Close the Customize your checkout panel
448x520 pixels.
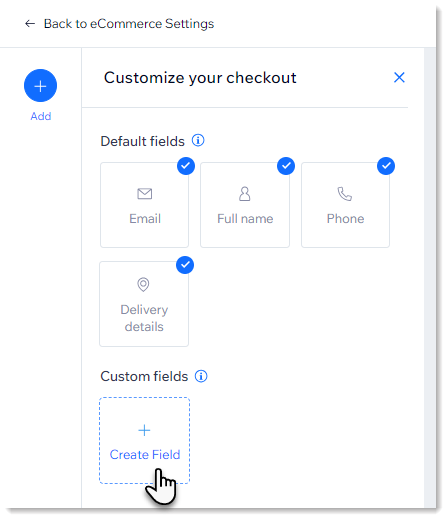click(x=399, y=77)
